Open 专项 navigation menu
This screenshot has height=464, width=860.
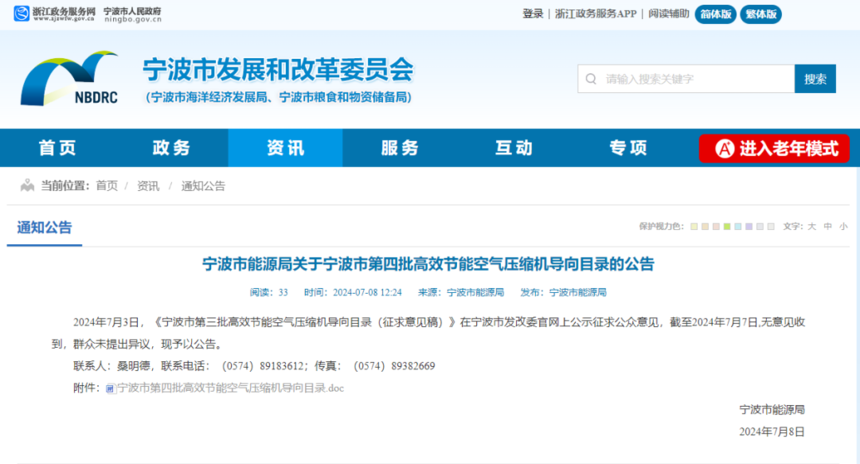[x=629, y=148]
